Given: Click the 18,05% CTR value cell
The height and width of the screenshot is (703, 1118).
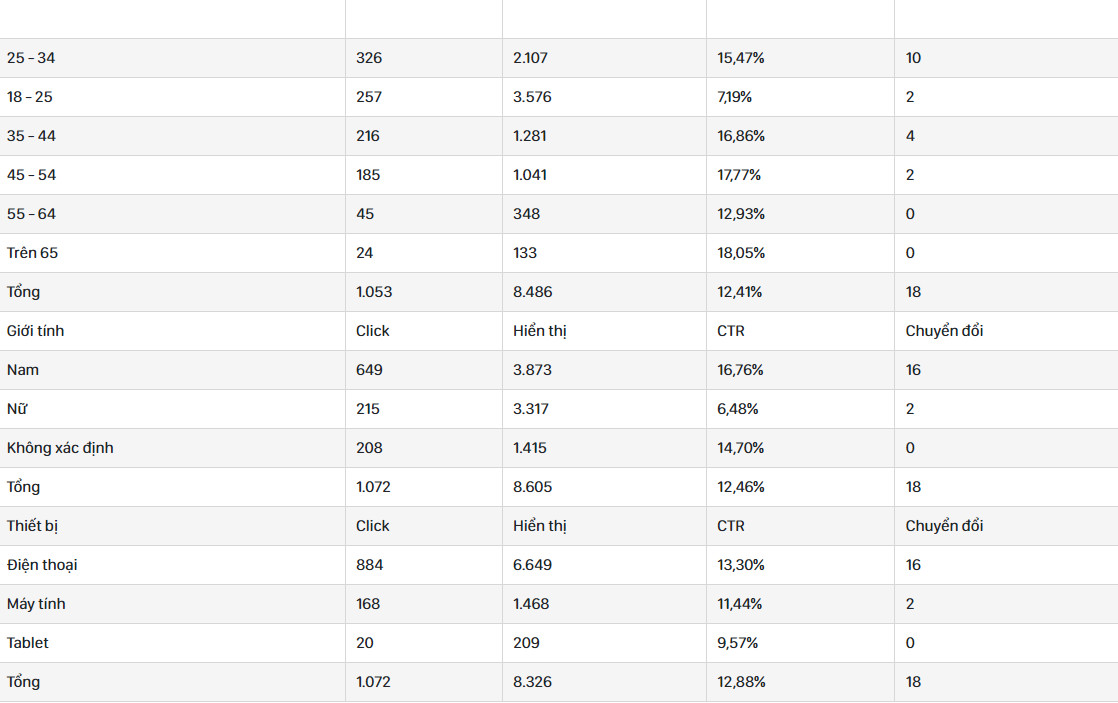Looking at the screenshot, I should [800, 253].
